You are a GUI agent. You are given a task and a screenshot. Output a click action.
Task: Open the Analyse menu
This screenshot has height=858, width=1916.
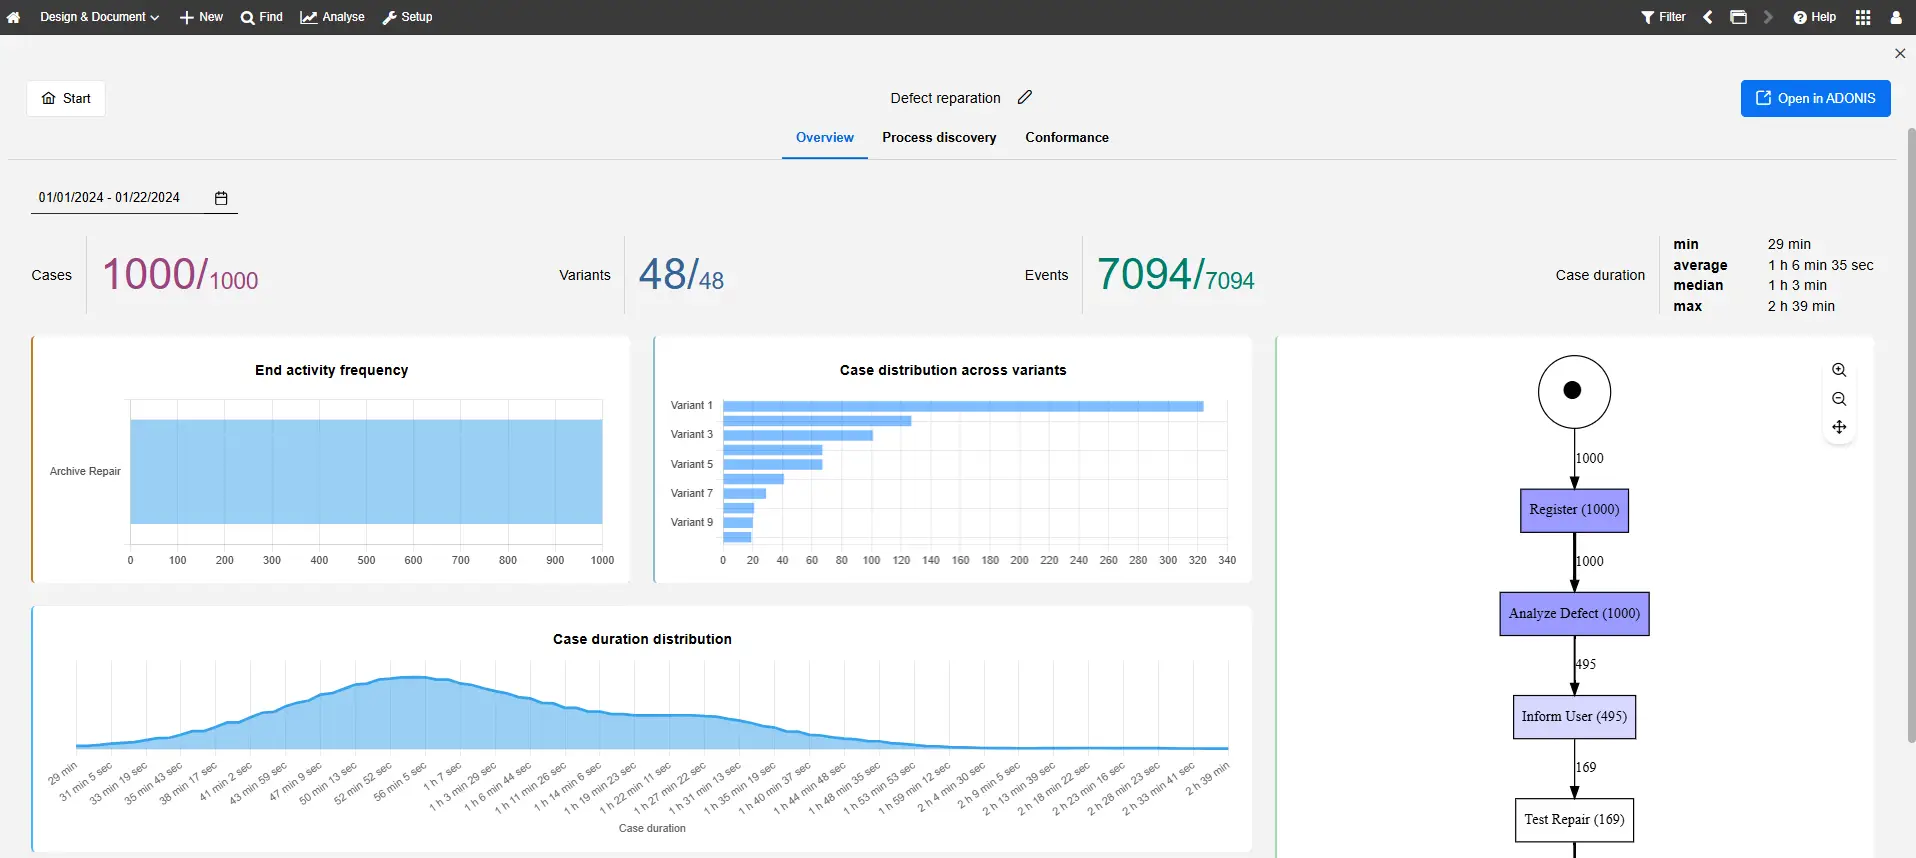(x=332, y=17)
